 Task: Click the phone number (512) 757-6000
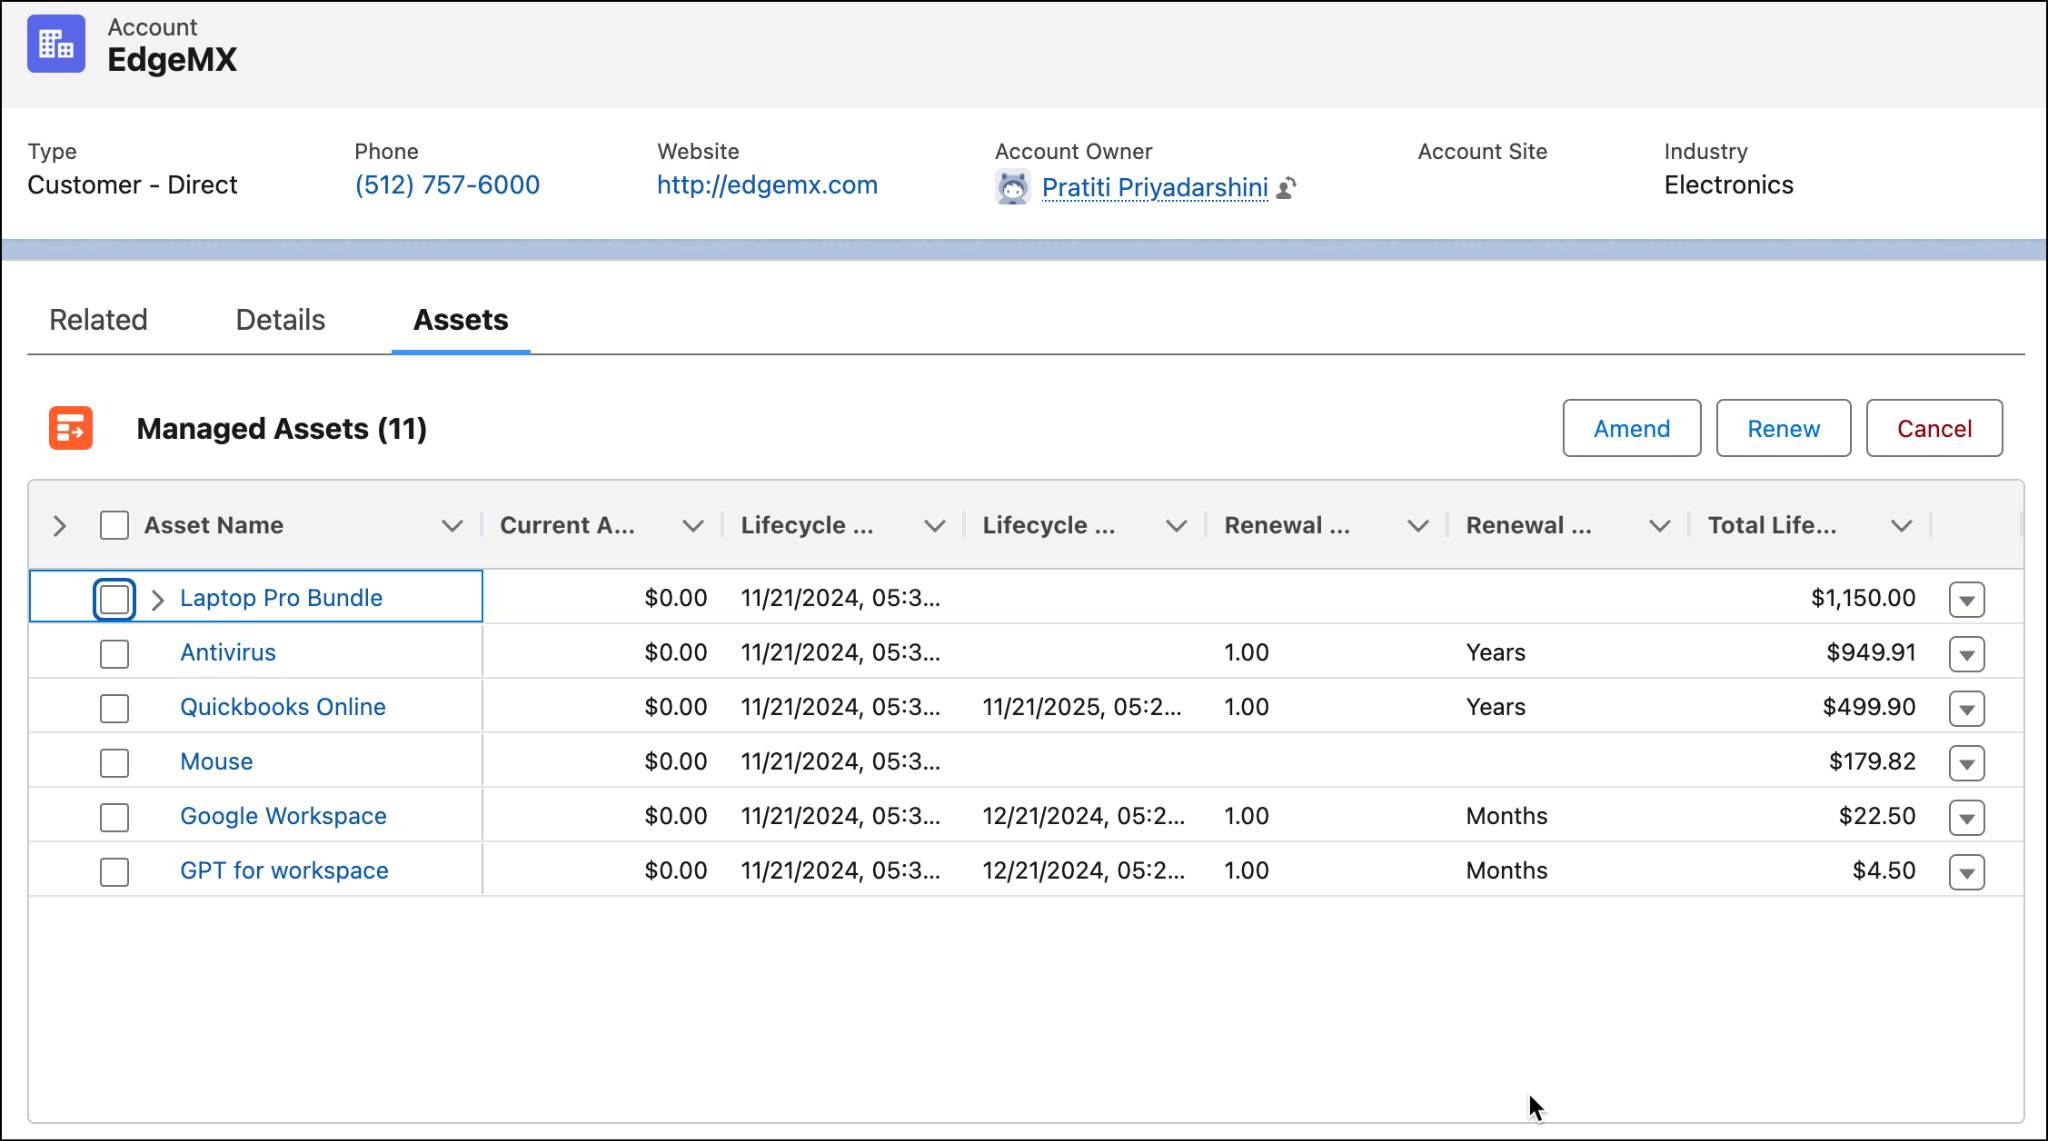click(447, 185)
